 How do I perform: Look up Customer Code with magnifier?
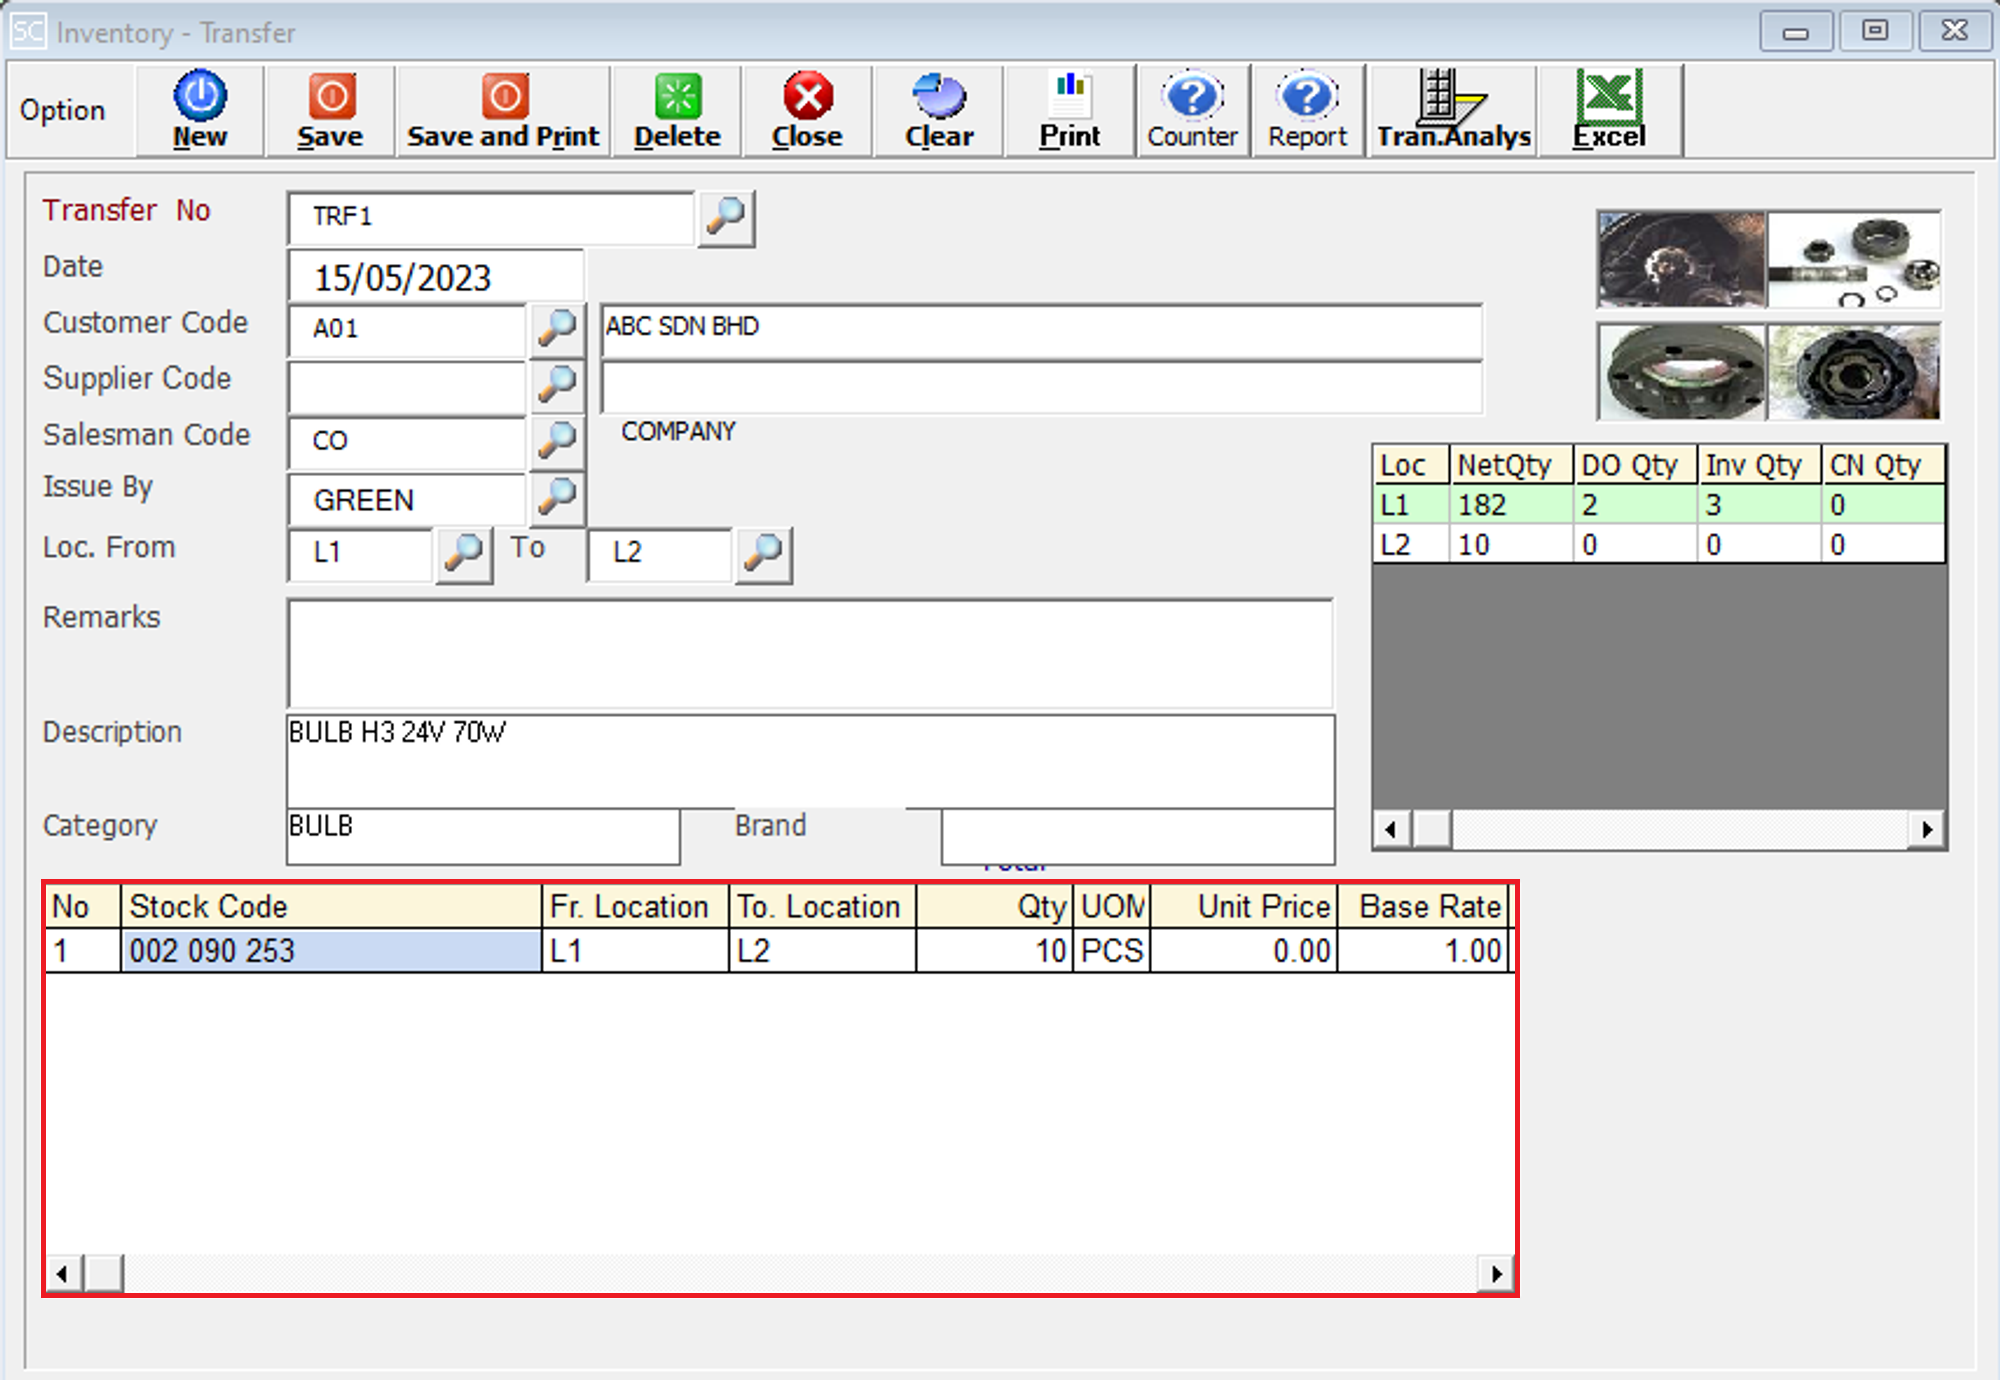click(557, 329)
